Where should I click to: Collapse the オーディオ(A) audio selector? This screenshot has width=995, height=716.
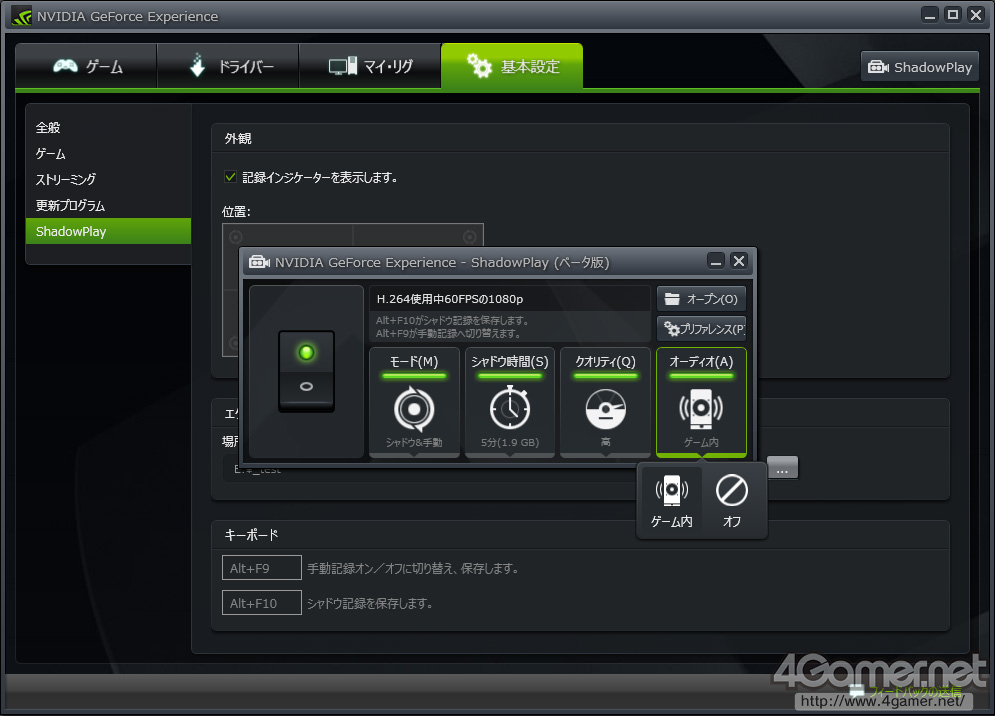(701, 402)
